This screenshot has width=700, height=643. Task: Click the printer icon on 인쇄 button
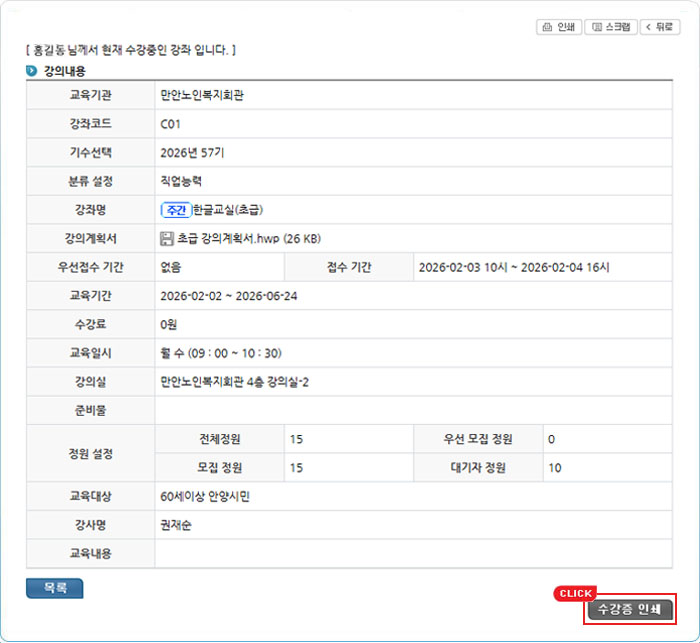coord(547,27)
